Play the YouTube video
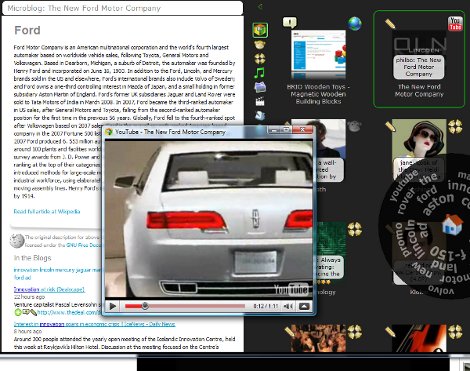The image size is (470, 371). 113,306
